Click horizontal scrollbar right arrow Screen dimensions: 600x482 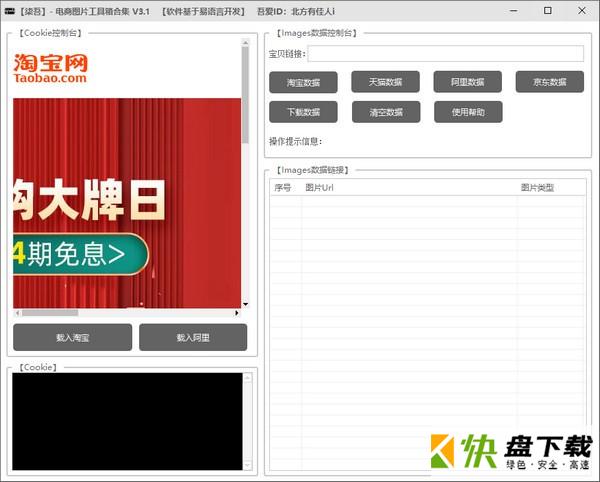pyautogui.click(x=237, y=313)
